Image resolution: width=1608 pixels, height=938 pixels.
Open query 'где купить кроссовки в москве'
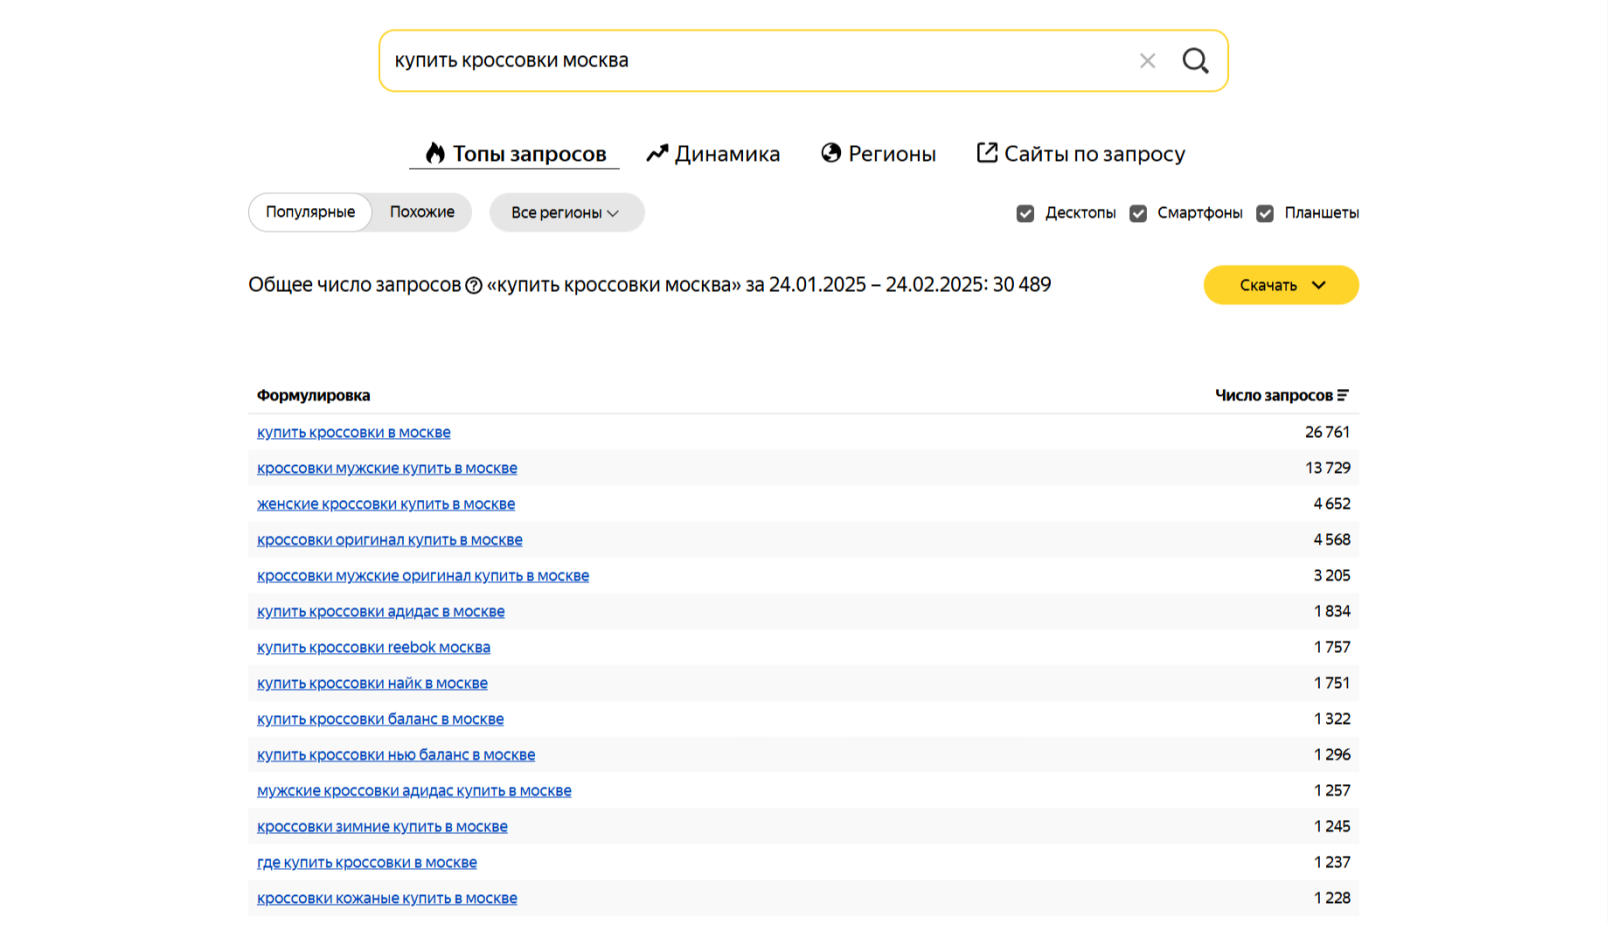367,863
